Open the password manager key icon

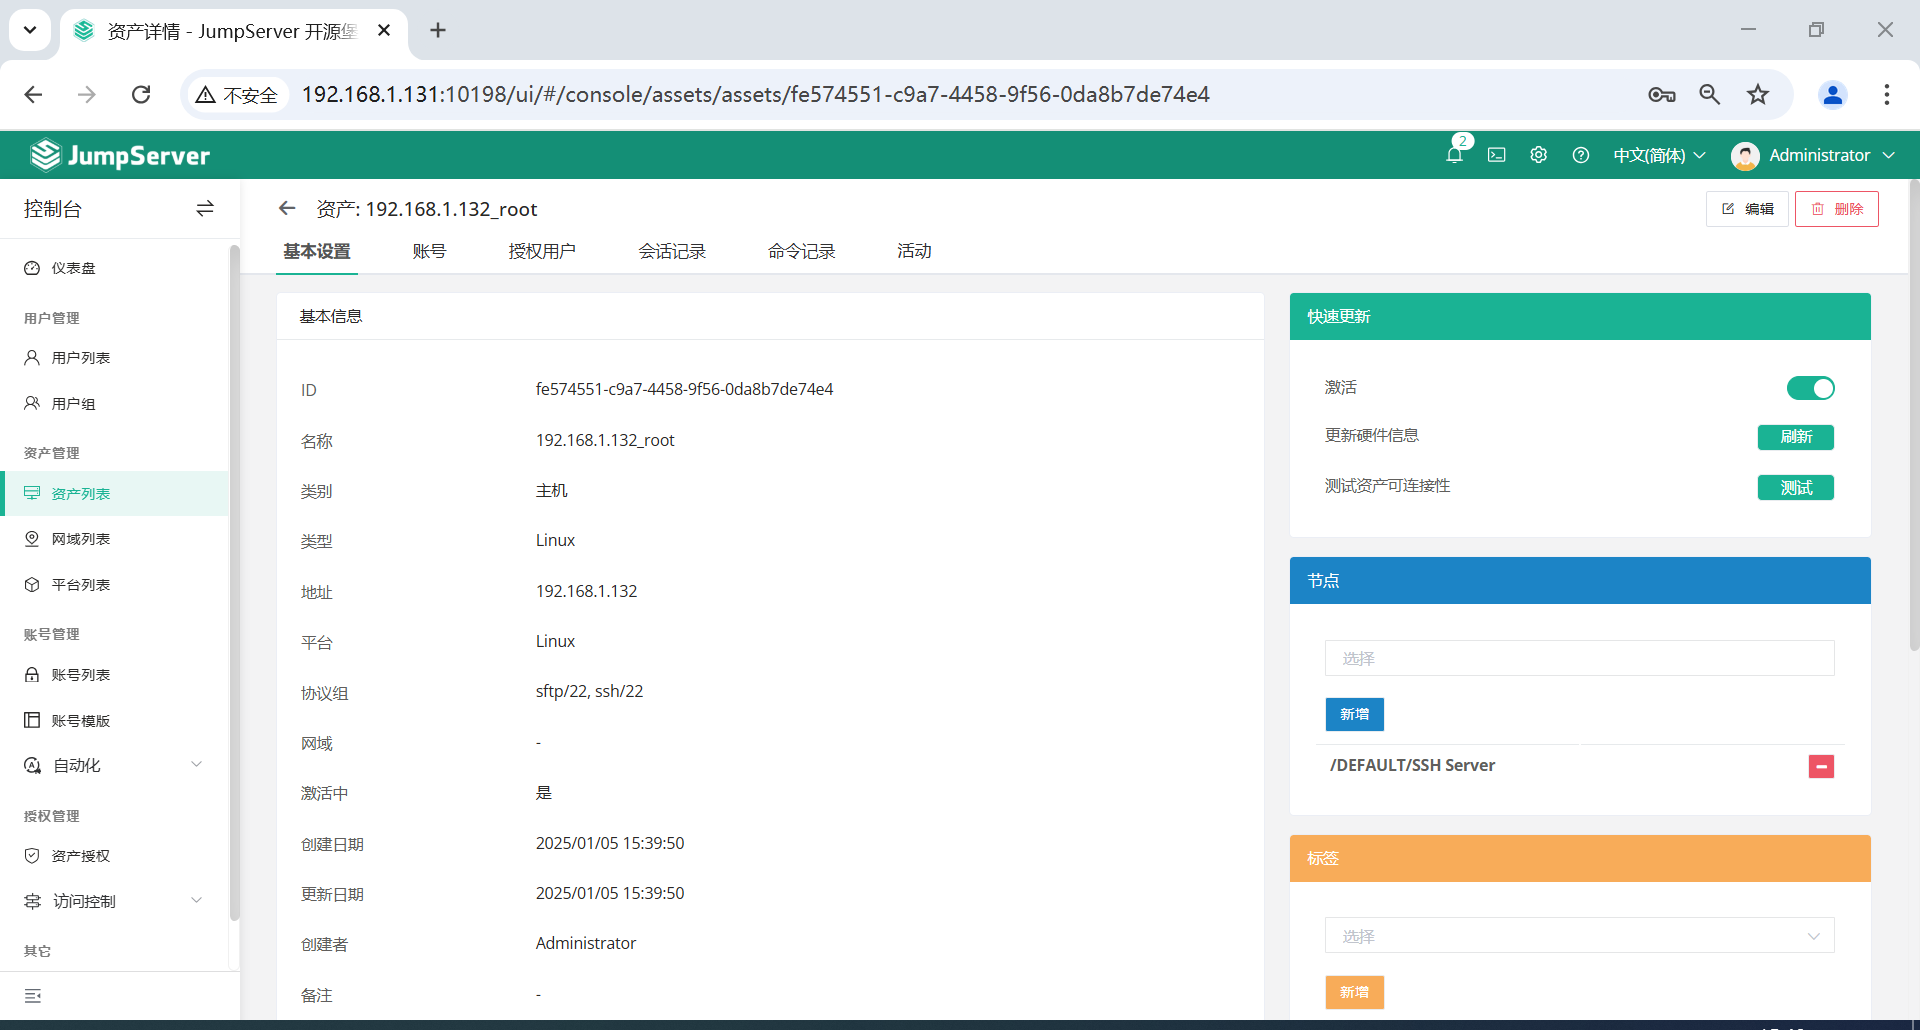(x=1662, y=94)
